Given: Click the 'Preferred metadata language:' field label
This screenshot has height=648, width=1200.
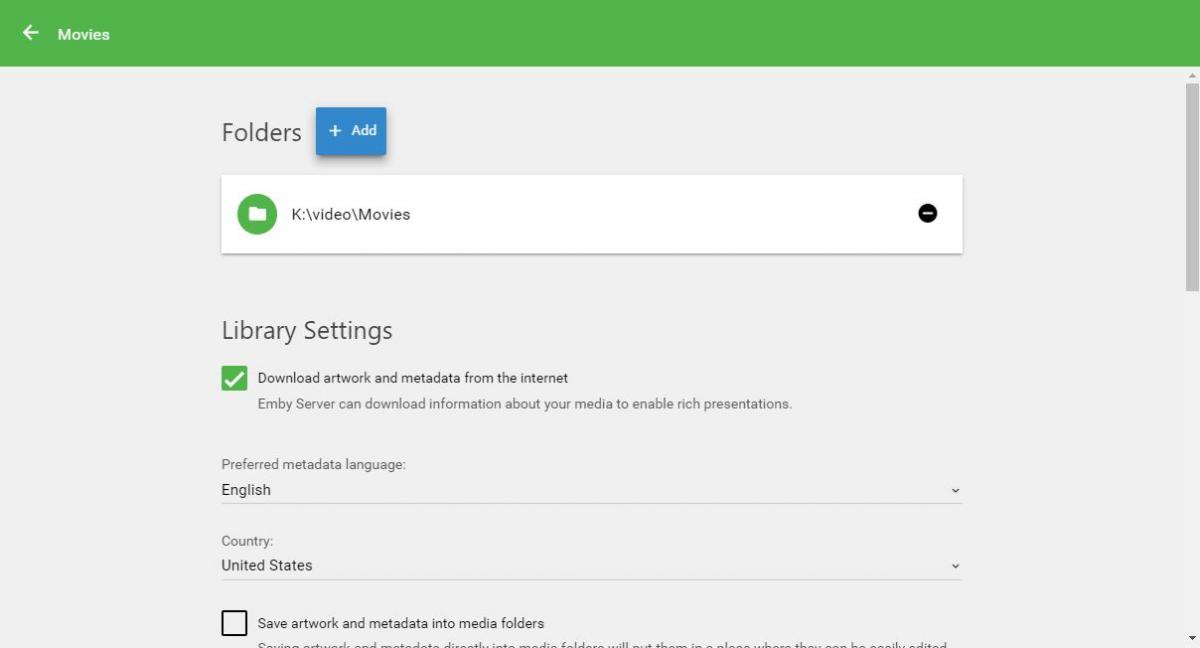Looking at the screenshot, I should pos(313,464).
